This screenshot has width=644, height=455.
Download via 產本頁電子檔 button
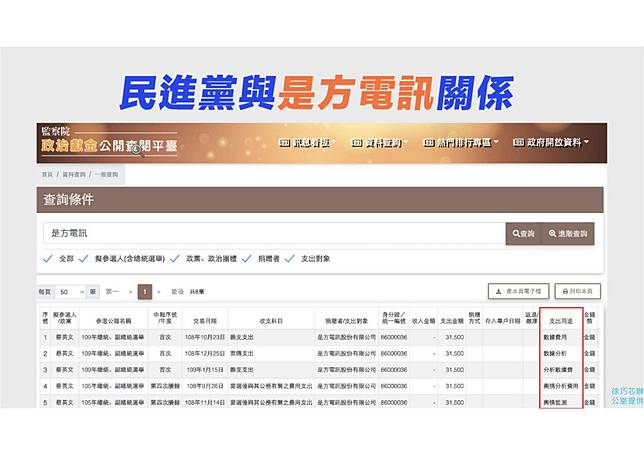tap(518, 291)
